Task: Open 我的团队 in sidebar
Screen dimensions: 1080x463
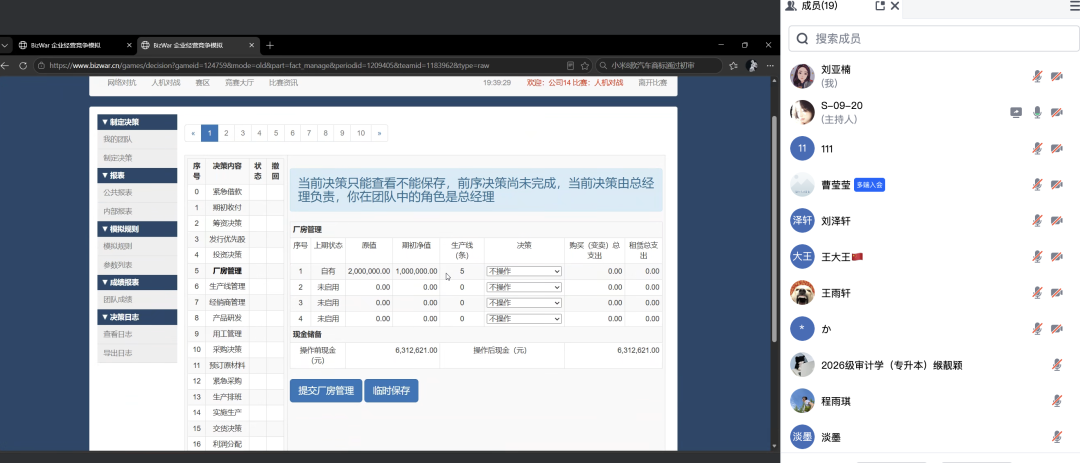Action: pos(118,139)
